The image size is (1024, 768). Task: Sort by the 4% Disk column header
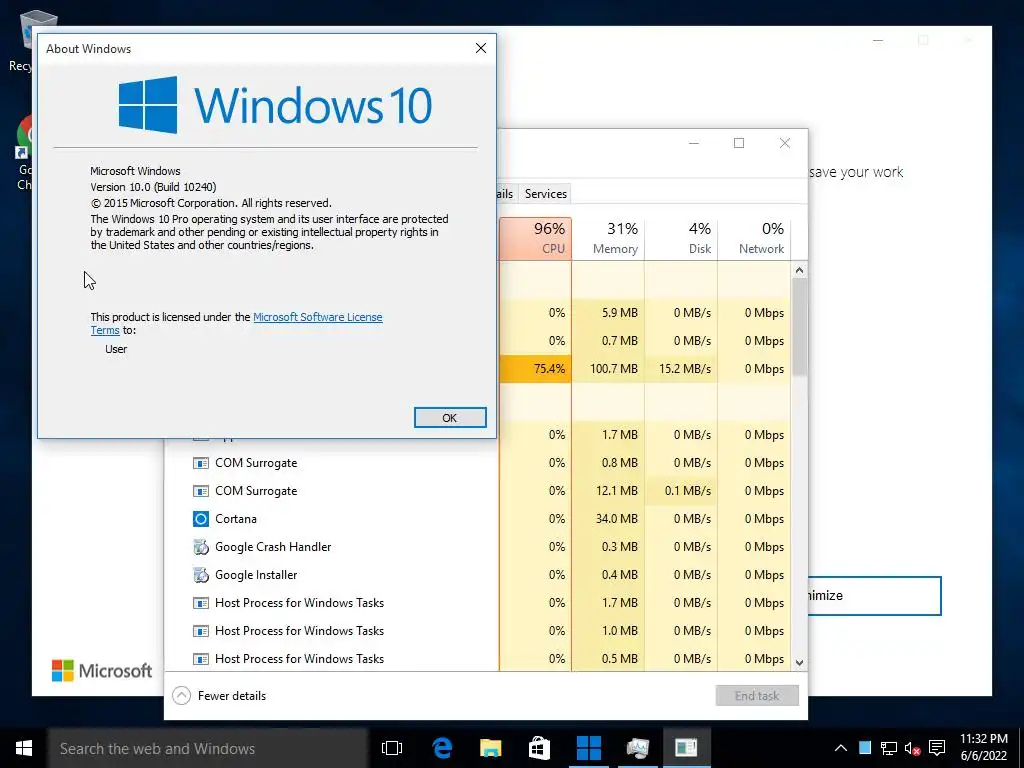(x=681, y=238)
